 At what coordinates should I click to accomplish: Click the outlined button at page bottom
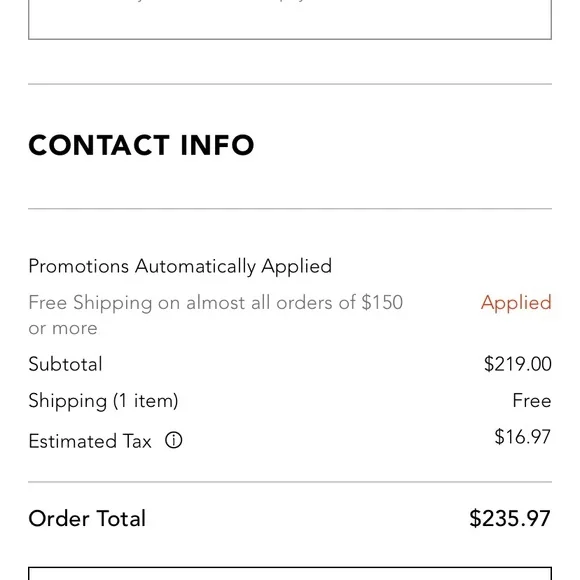pyautogui.click(x=290, y=573)
